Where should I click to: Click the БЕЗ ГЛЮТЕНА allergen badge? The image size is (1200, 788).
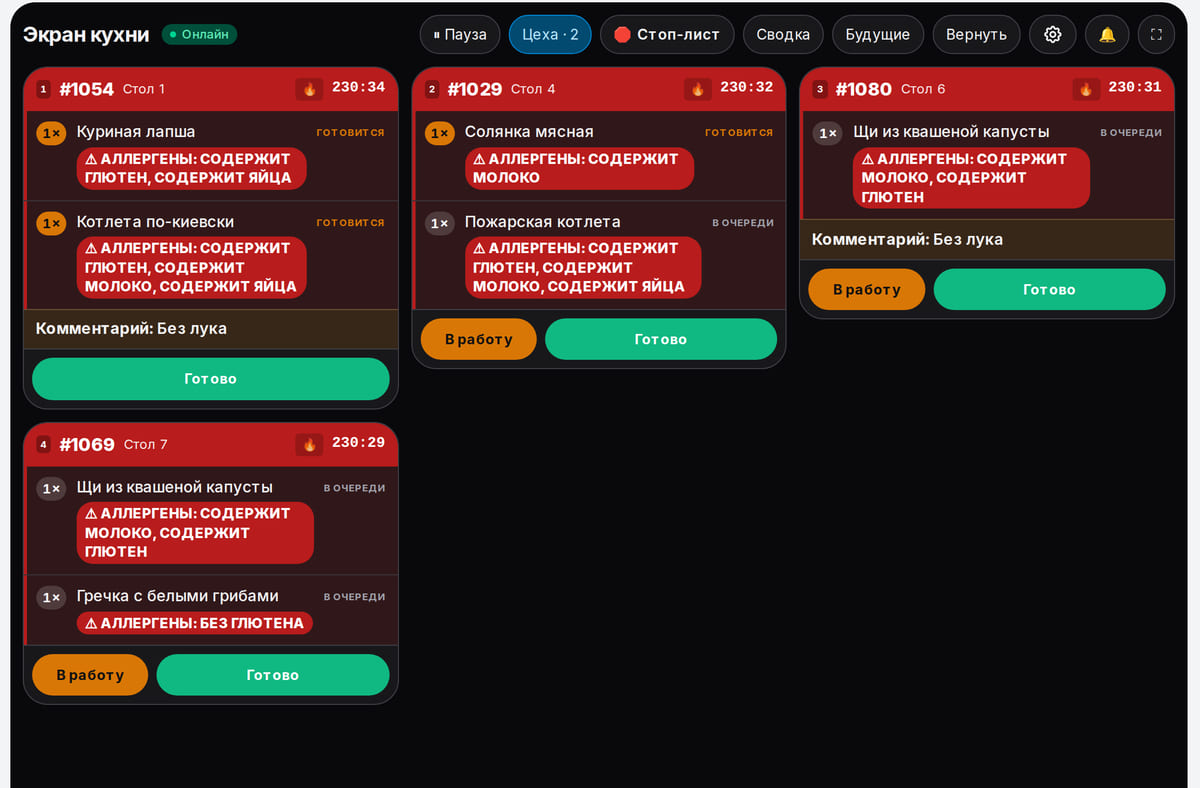tap(195, 623)
